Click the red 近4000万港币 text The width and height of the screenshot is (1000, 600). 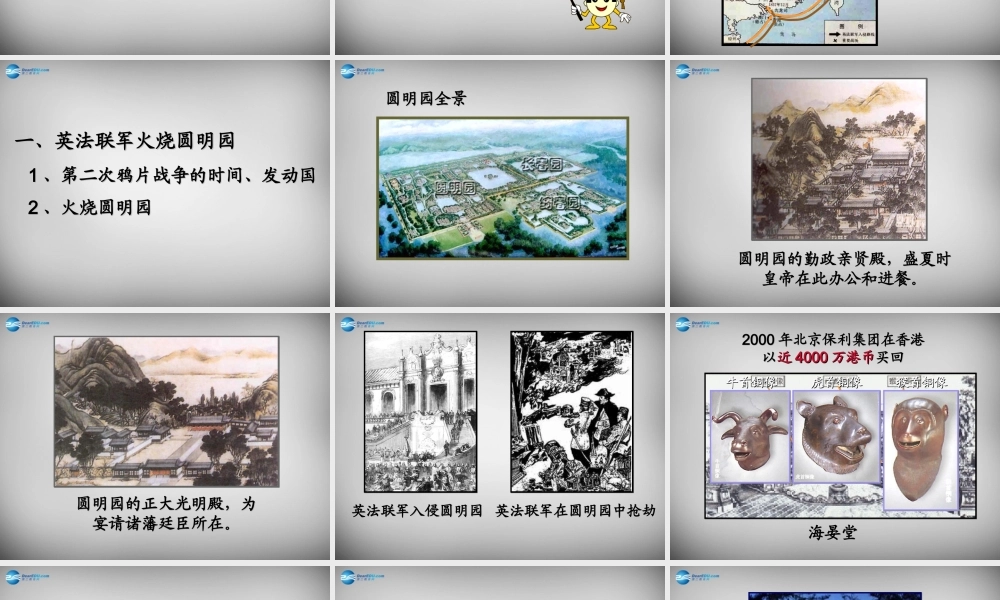point(825,357)
